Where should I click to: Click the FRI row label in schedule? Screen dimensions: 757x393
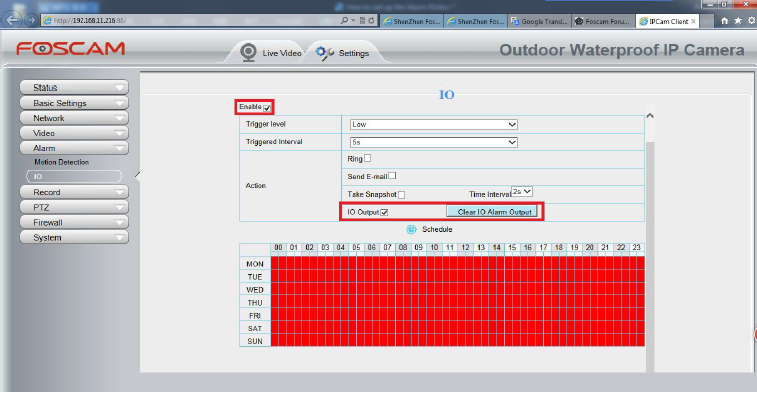click(x=255, y=315)
